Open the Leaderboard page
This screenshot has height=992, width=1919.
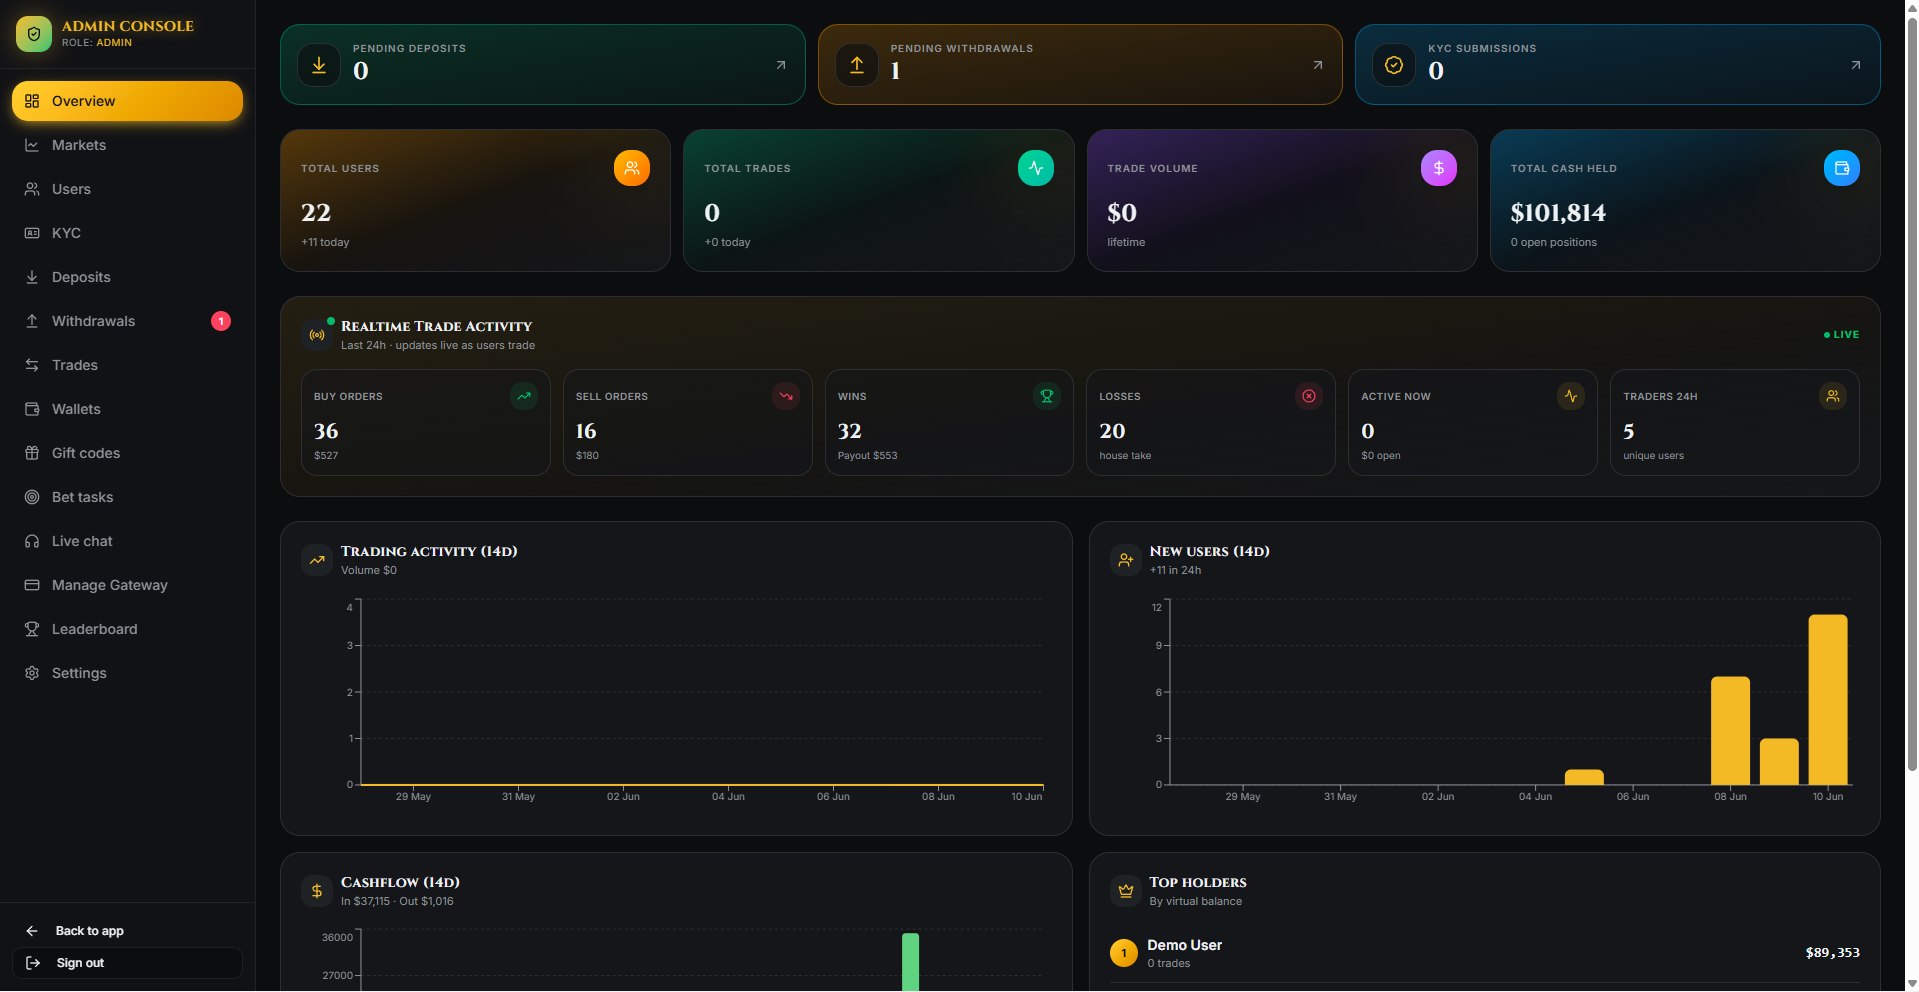(127, 629)
